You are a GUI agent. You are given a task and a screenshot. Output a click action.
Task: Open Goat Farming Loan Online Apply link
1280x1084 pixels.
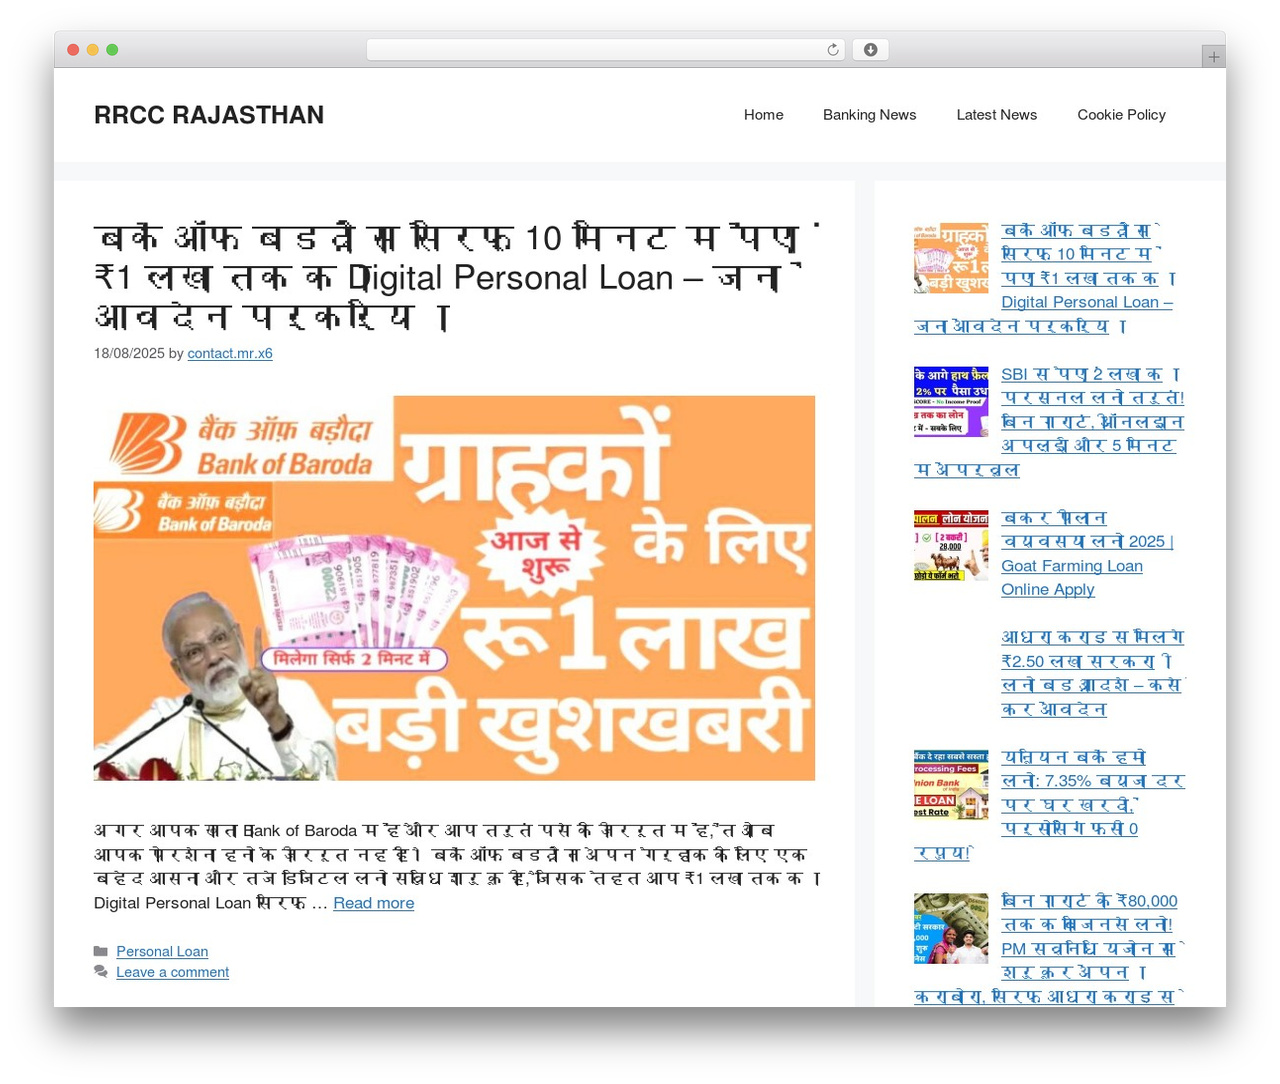[x=1088, y=554]
